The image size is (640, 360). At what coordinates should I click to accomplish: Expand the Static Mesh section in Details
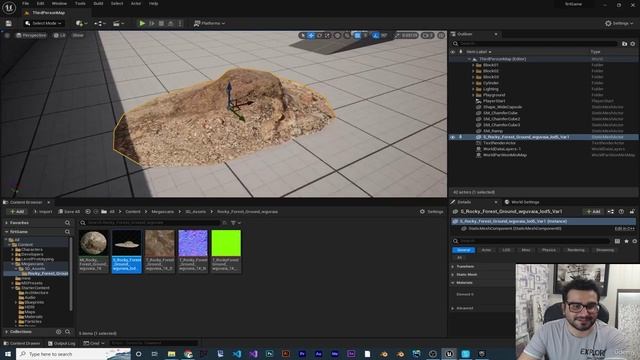point(453,275)
